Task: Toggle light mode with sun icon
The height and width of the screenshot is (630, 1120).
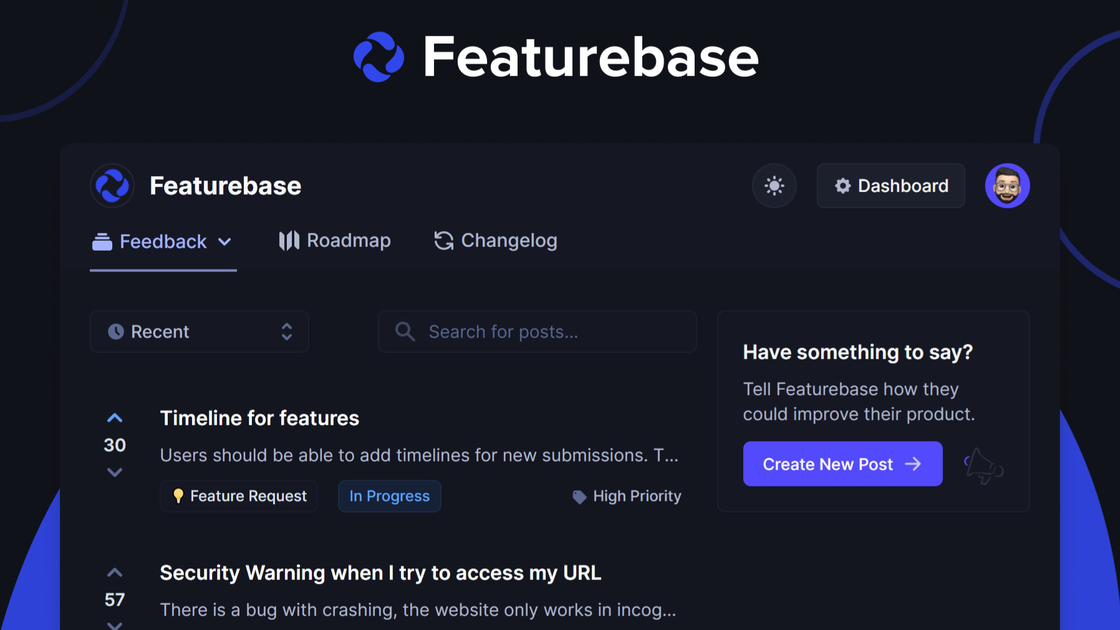Action: 774,186
